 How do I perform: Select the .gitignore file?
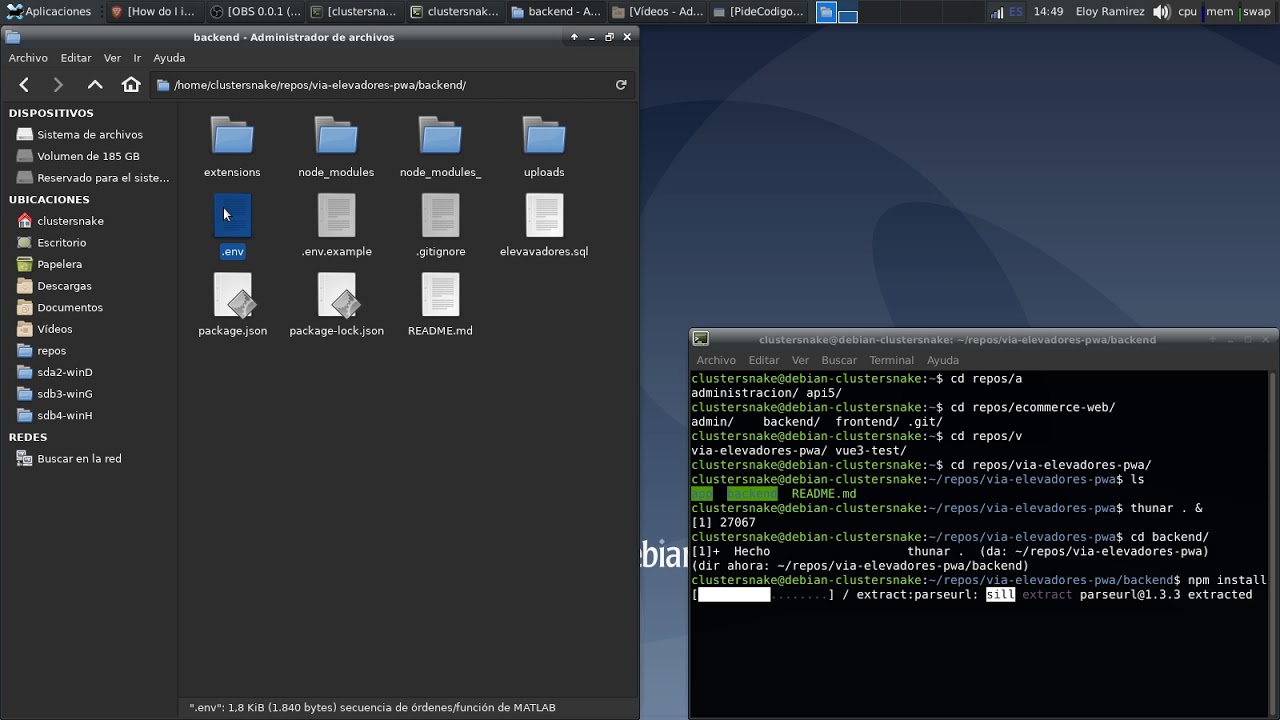pyautogui.click(x=440, y=225)
